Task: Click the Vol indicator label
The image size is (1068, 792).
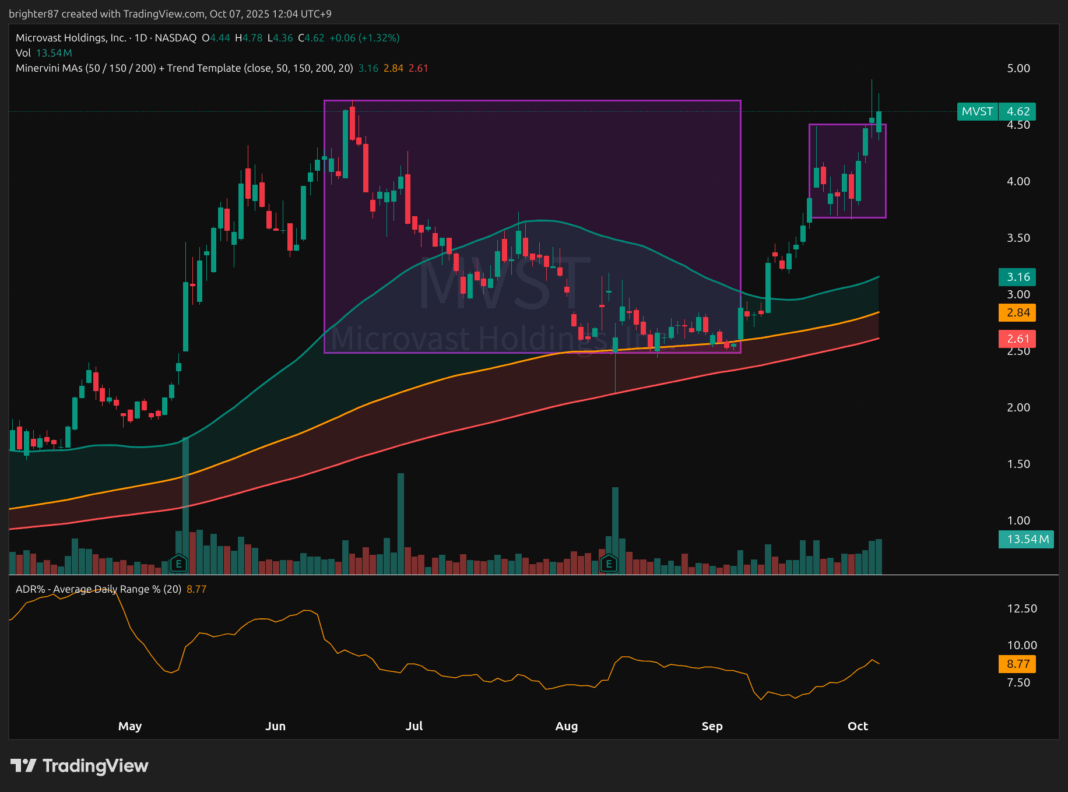Action: pos(24,52)
